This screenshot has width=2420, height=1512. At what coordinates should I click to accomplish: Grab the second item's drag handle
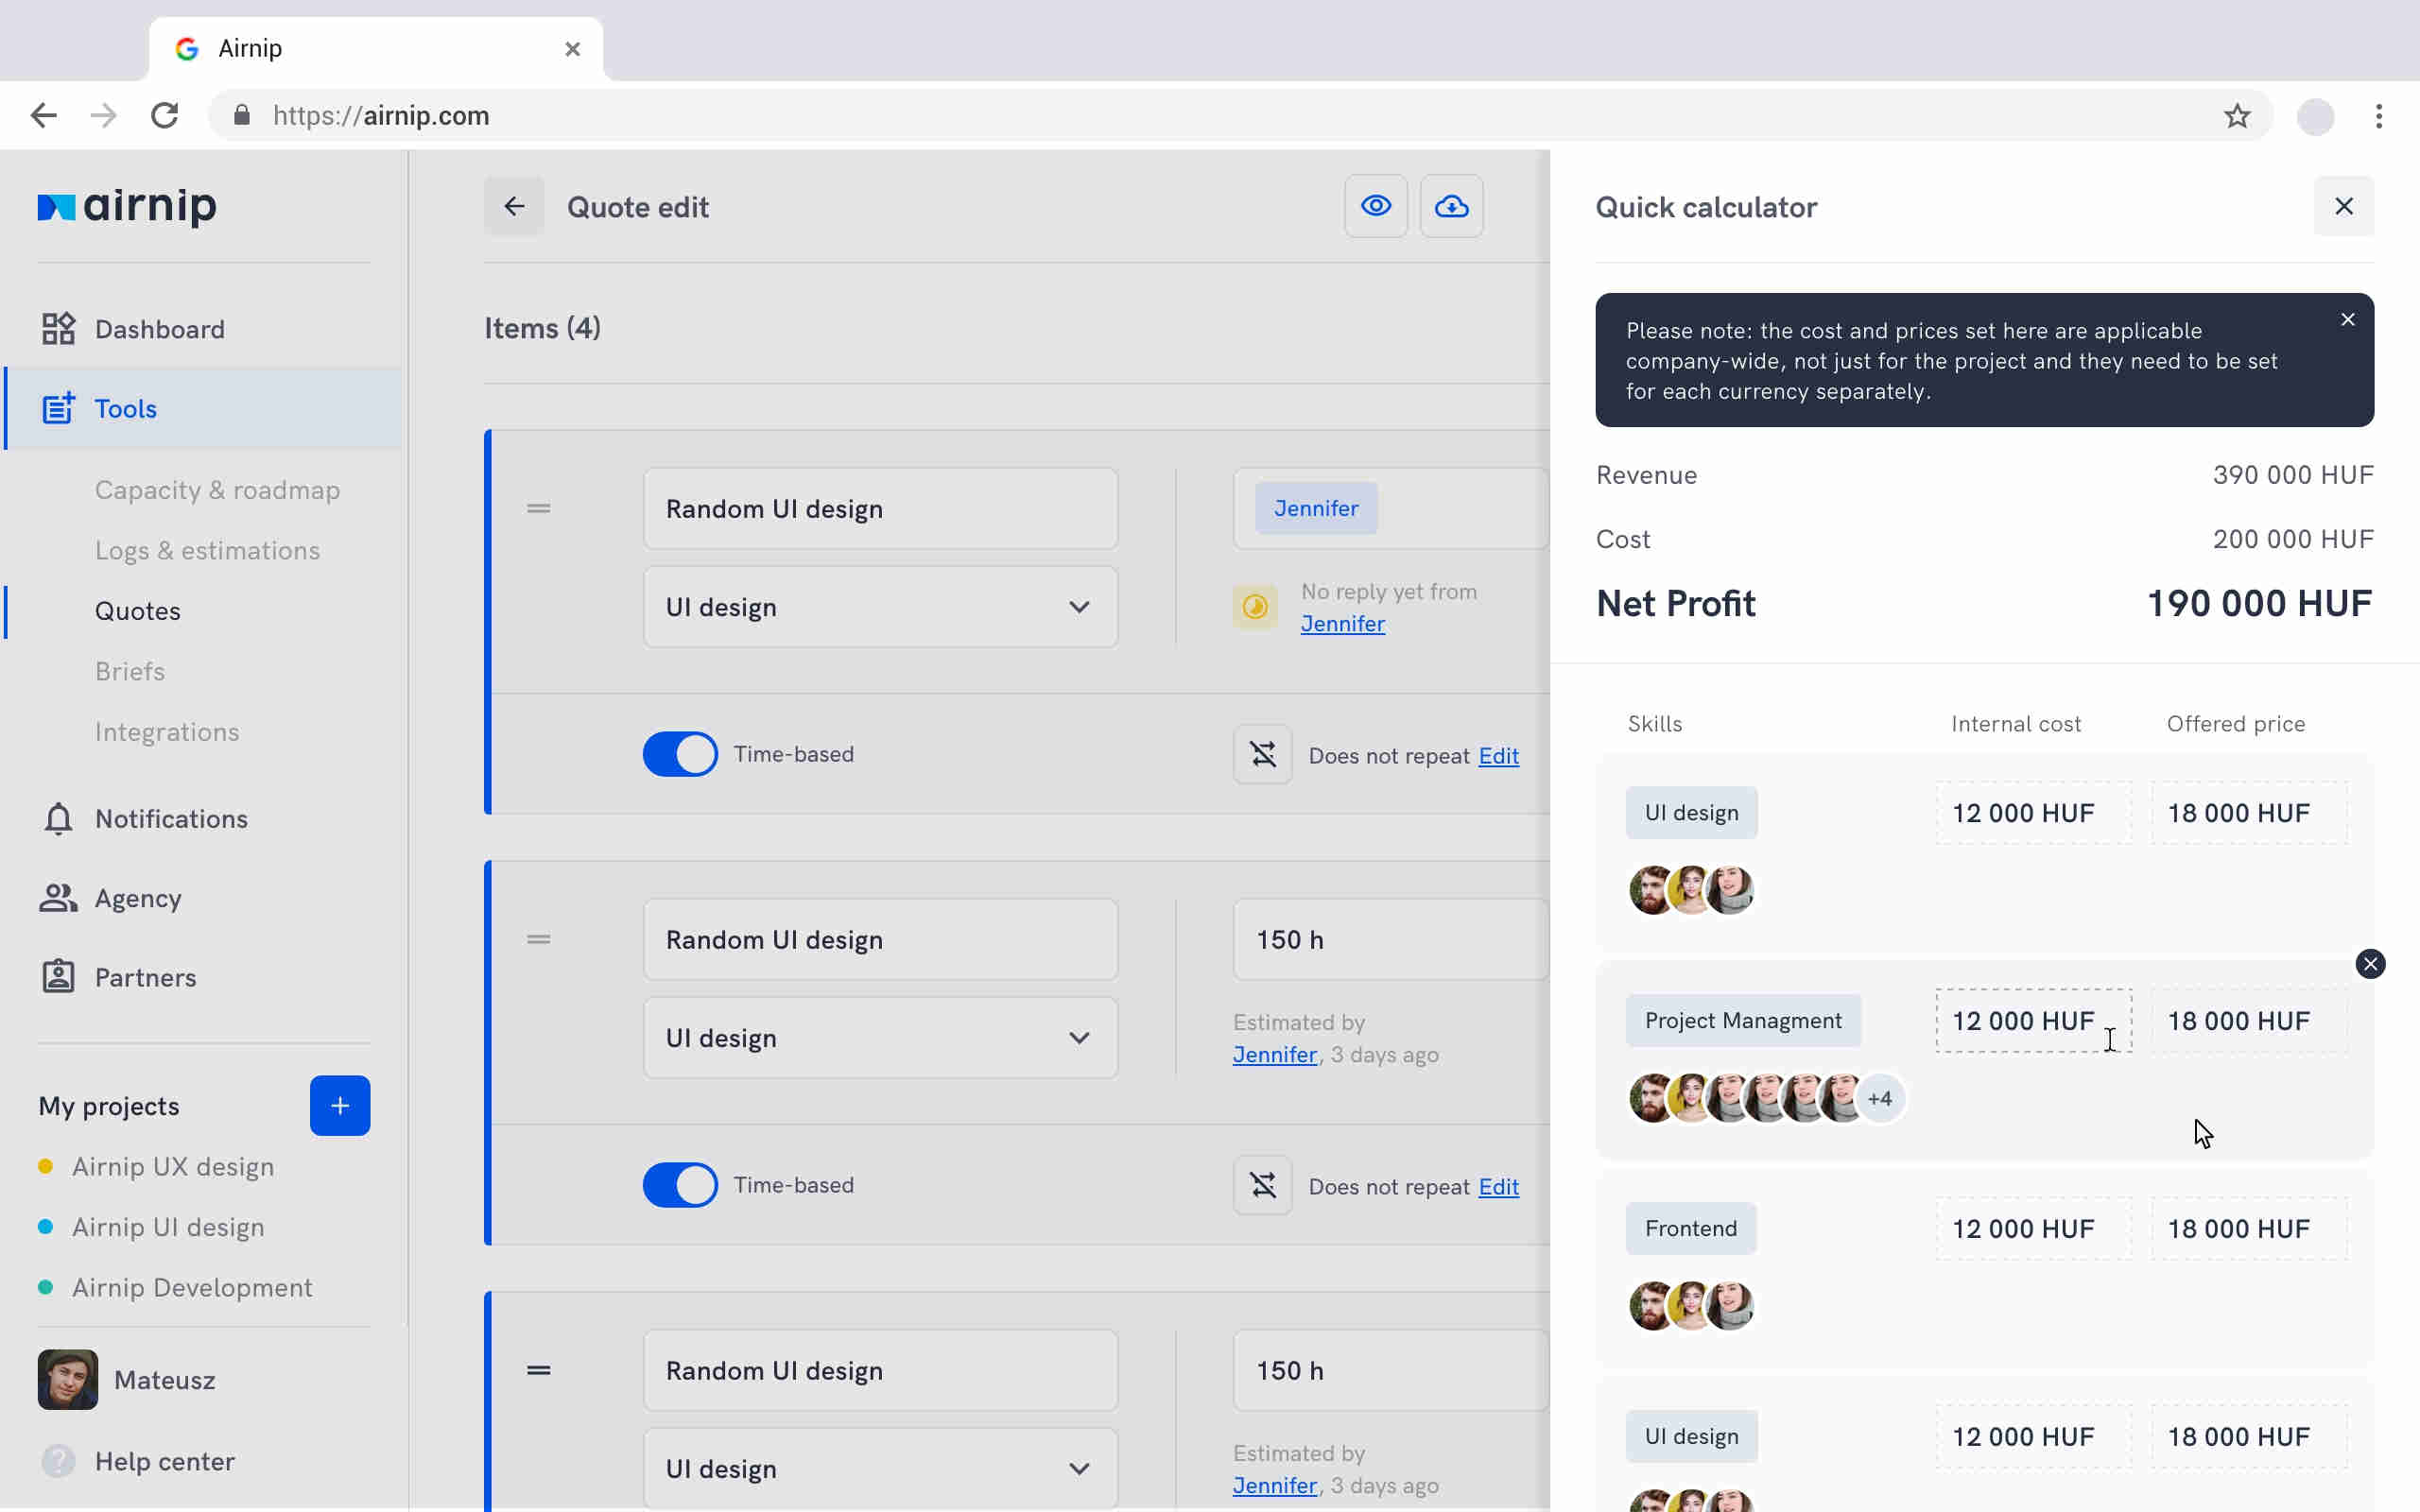pos(539,939)
